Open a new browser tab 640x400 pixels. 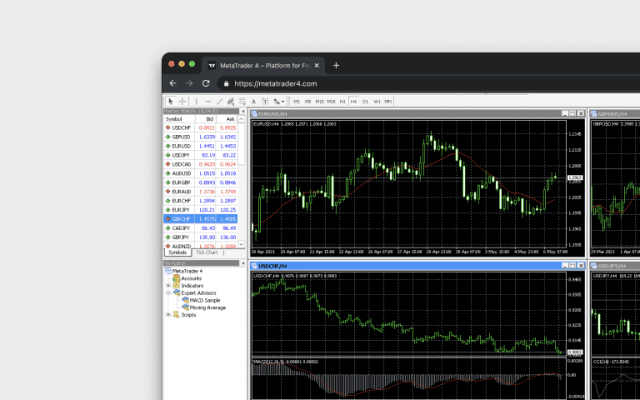[x=336, y=65]
